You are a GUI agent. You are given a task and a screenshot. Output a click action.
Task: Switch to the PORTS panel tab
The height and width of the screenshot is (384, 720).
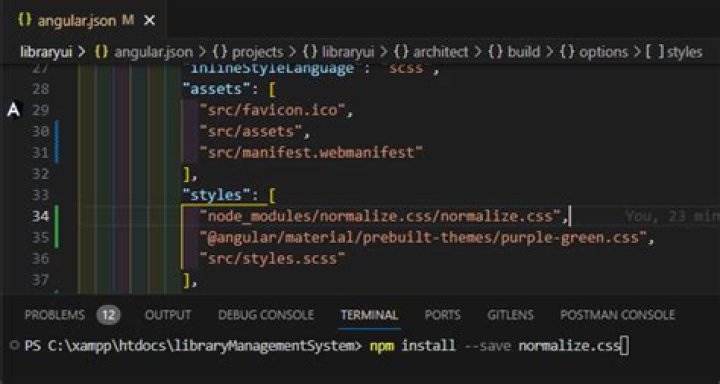coord(443,315)
